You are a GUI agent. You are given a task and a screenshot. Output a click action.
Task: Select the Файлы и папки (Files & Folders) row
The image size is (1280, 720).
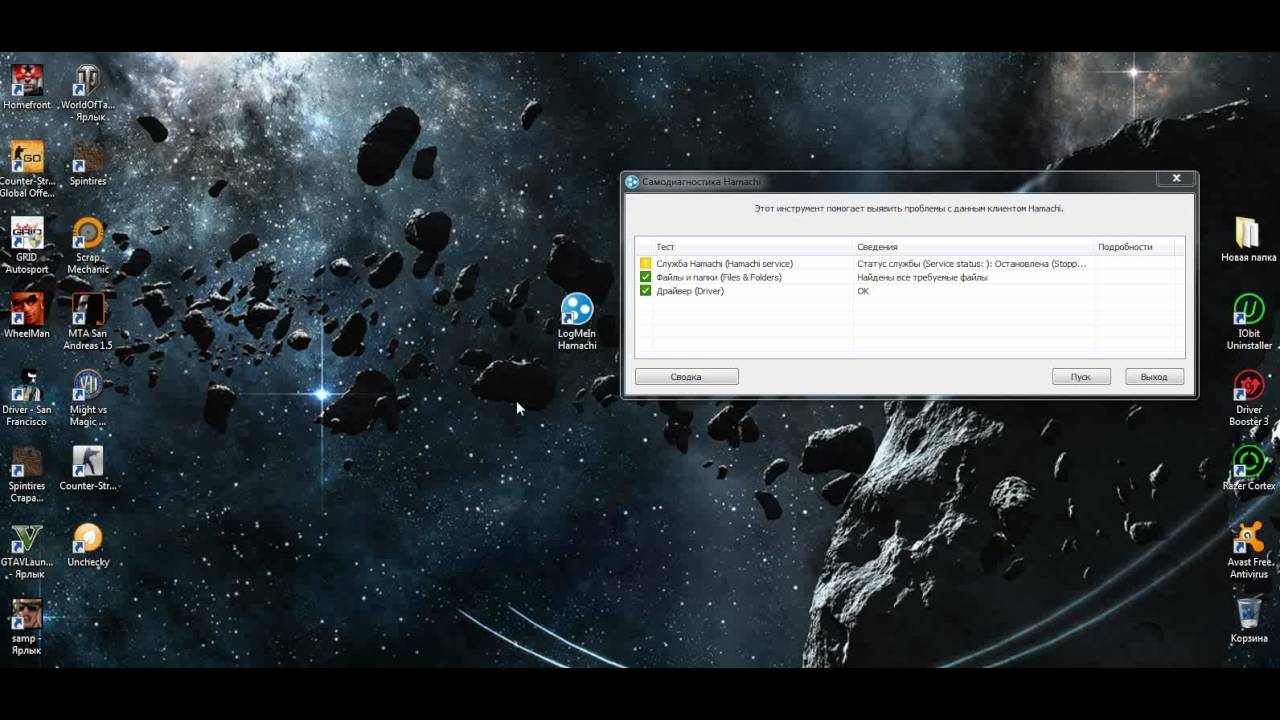(x=909, y=277)
